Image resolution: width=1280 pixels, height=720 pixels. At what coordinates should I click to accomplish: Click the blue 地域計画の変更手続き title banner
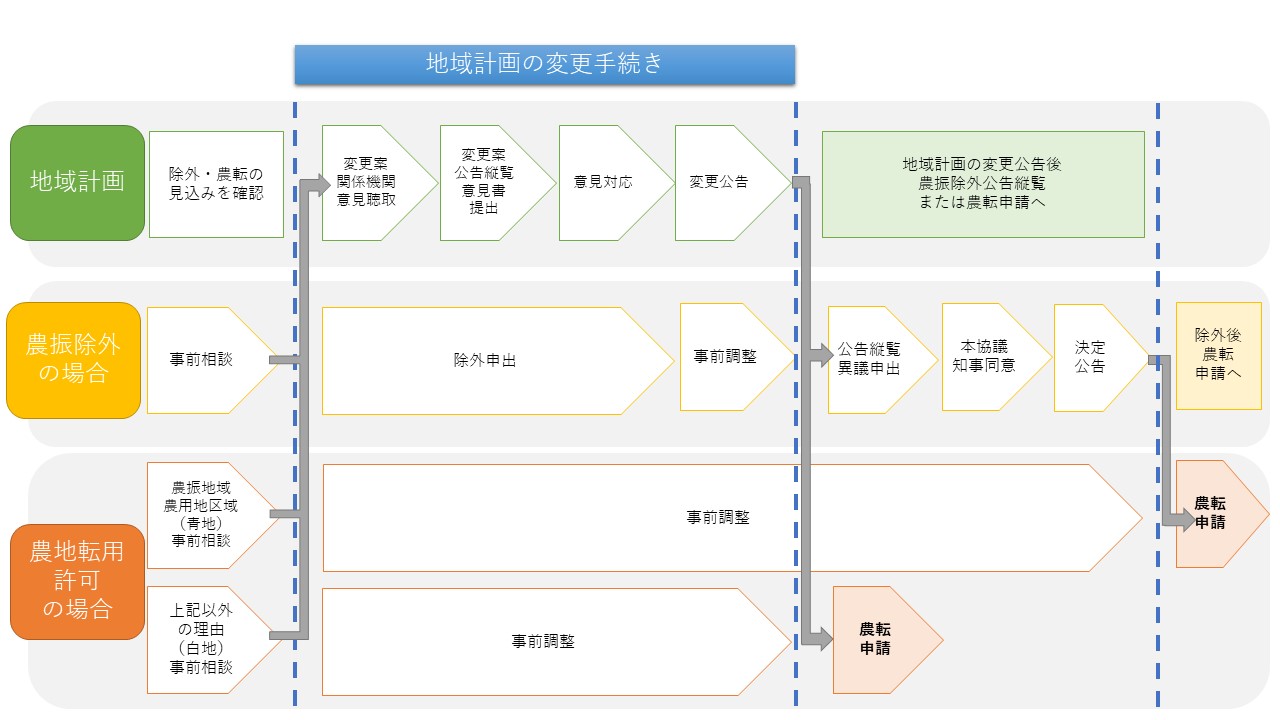544,64
